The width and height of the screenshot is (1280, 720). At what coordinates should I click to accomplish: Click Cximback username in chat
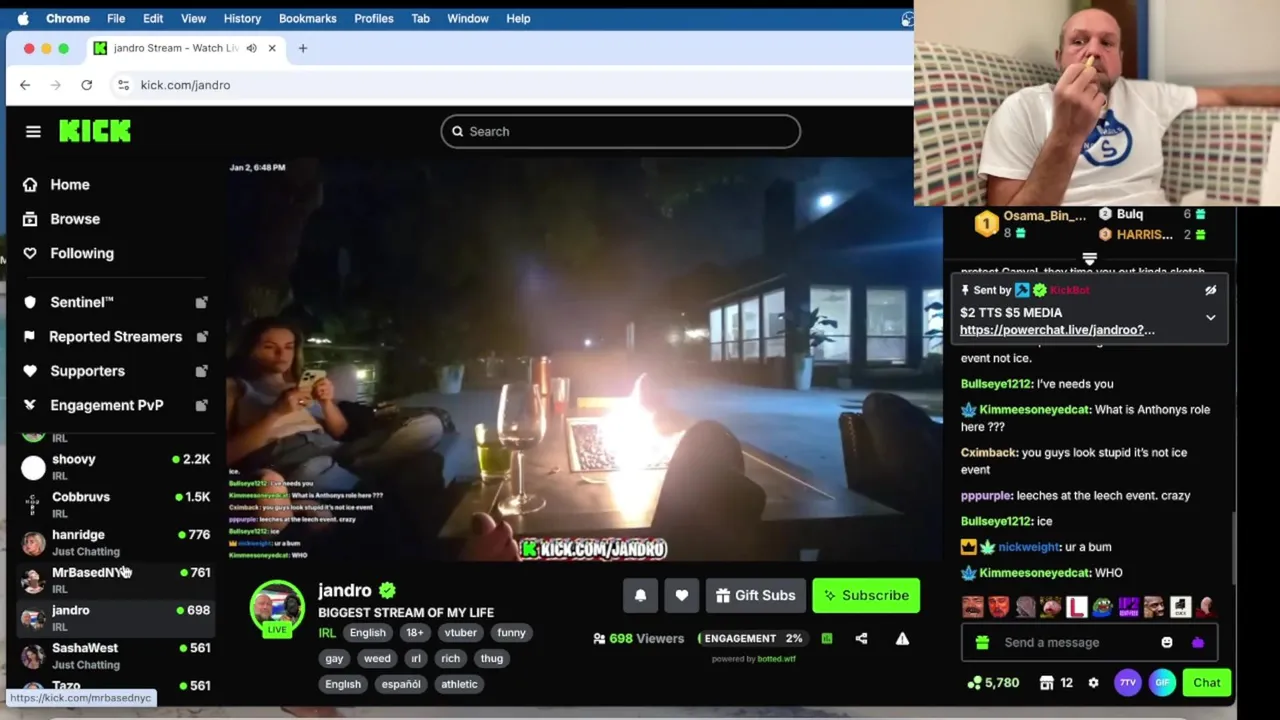(x=989, y=453)
